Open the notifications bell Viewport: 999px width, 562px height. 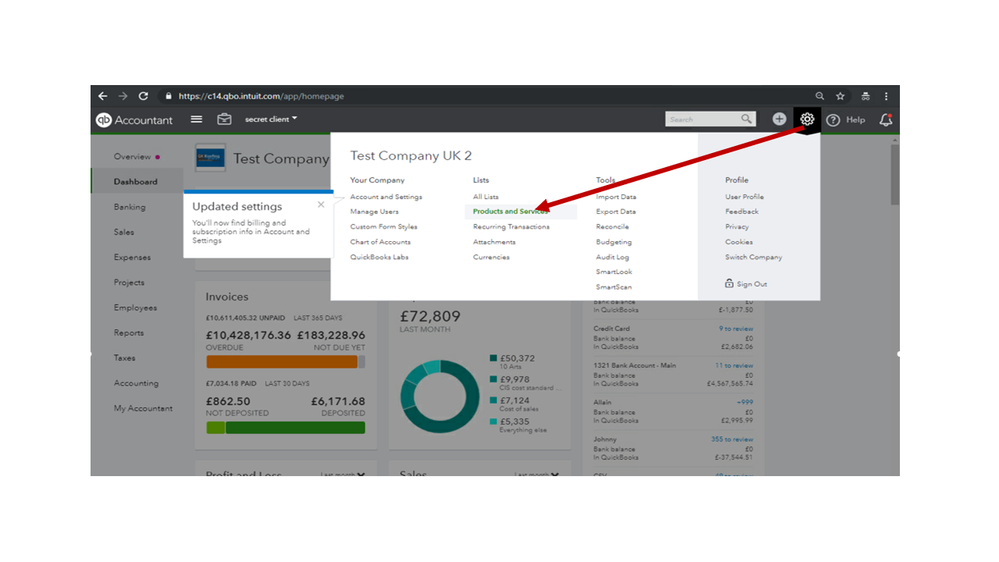886,120
